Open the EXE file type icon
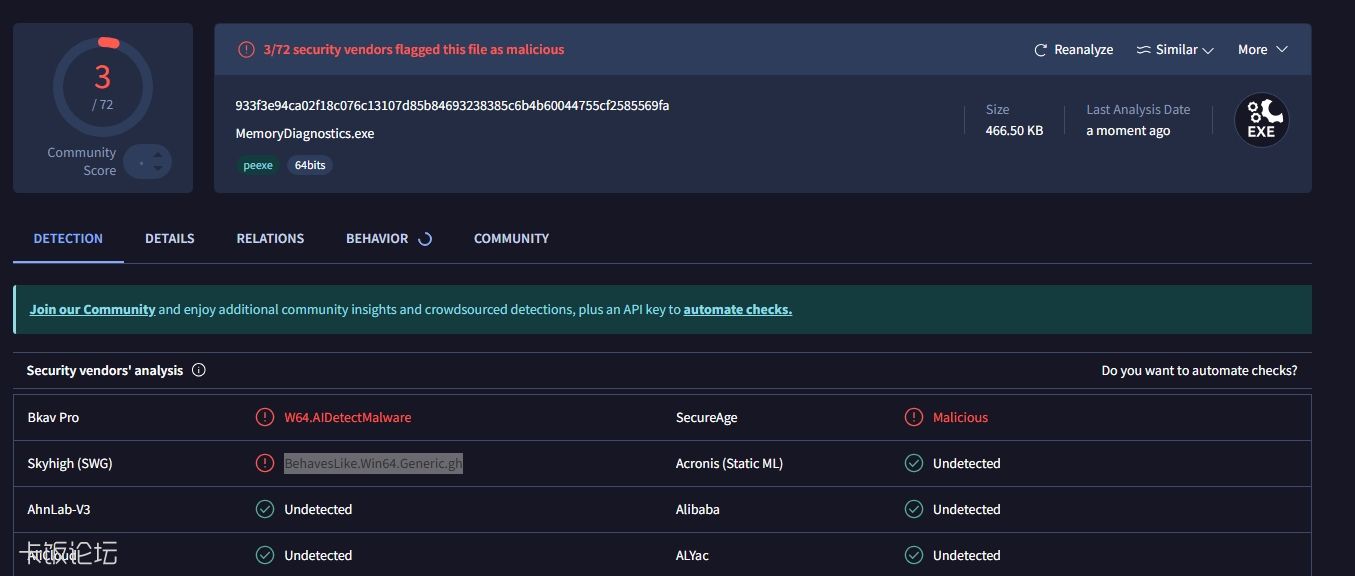The height and width of the screenshot is (576, 1355). [x=1261, y=119]
